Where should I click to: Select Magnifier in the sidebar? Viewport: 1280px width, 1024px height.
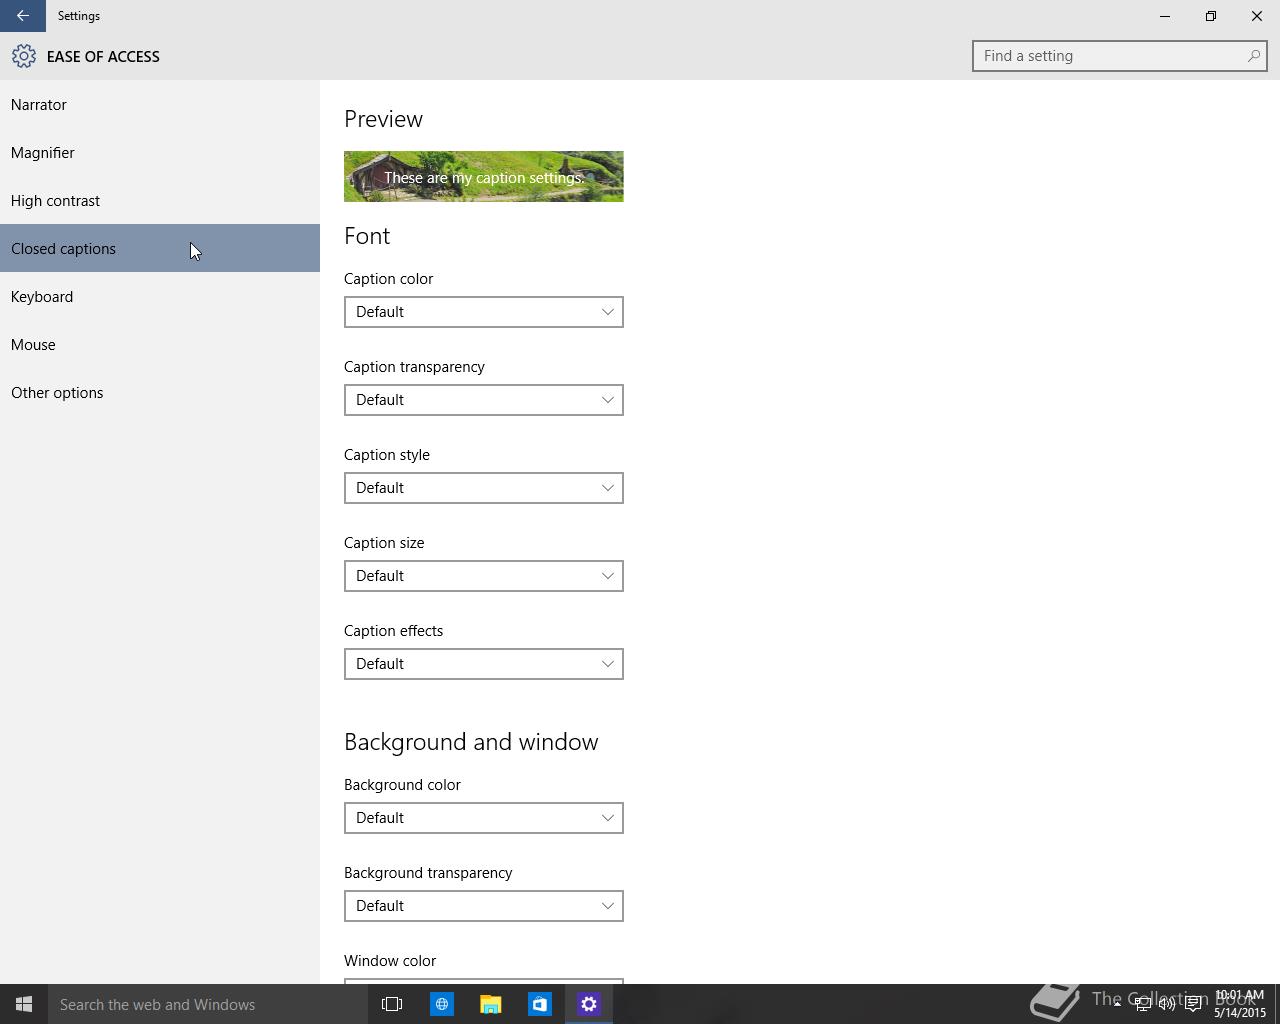click(x=160, y=152)
